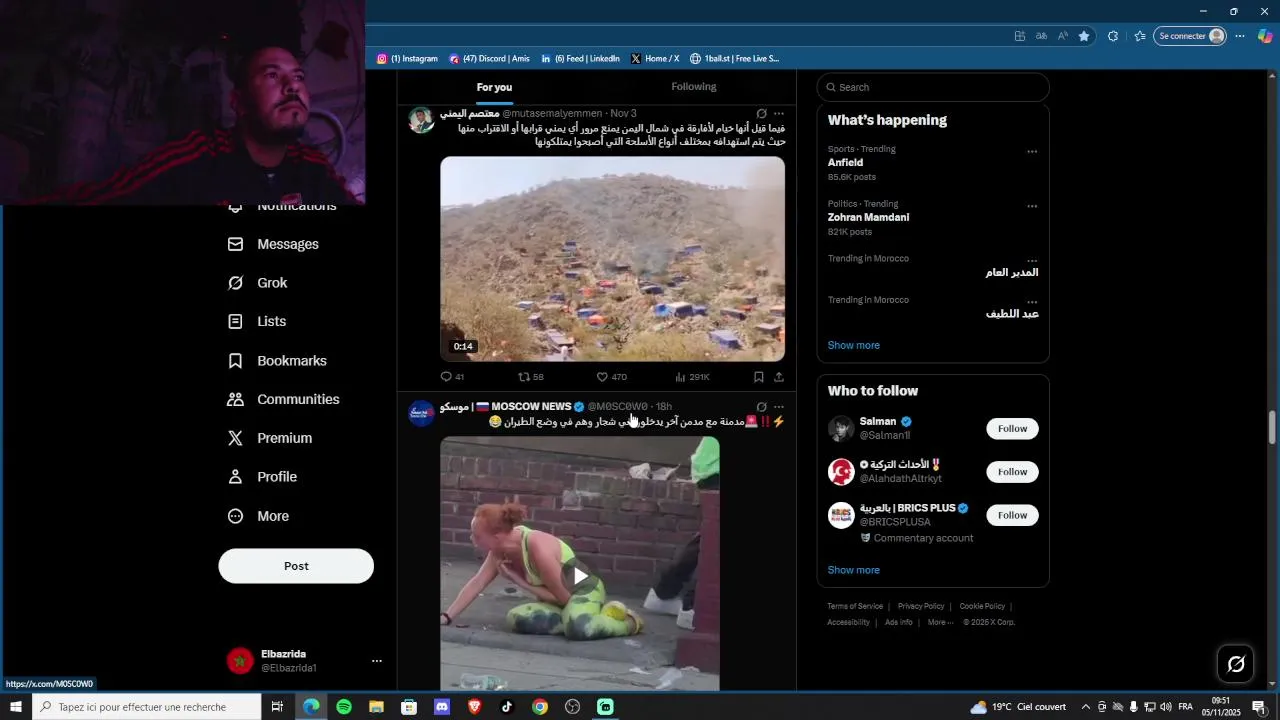Image resolution: width=1280 pixels, height=720 pixels.
Task: Open Messages from the left sidebar
Action: point(273,244)
